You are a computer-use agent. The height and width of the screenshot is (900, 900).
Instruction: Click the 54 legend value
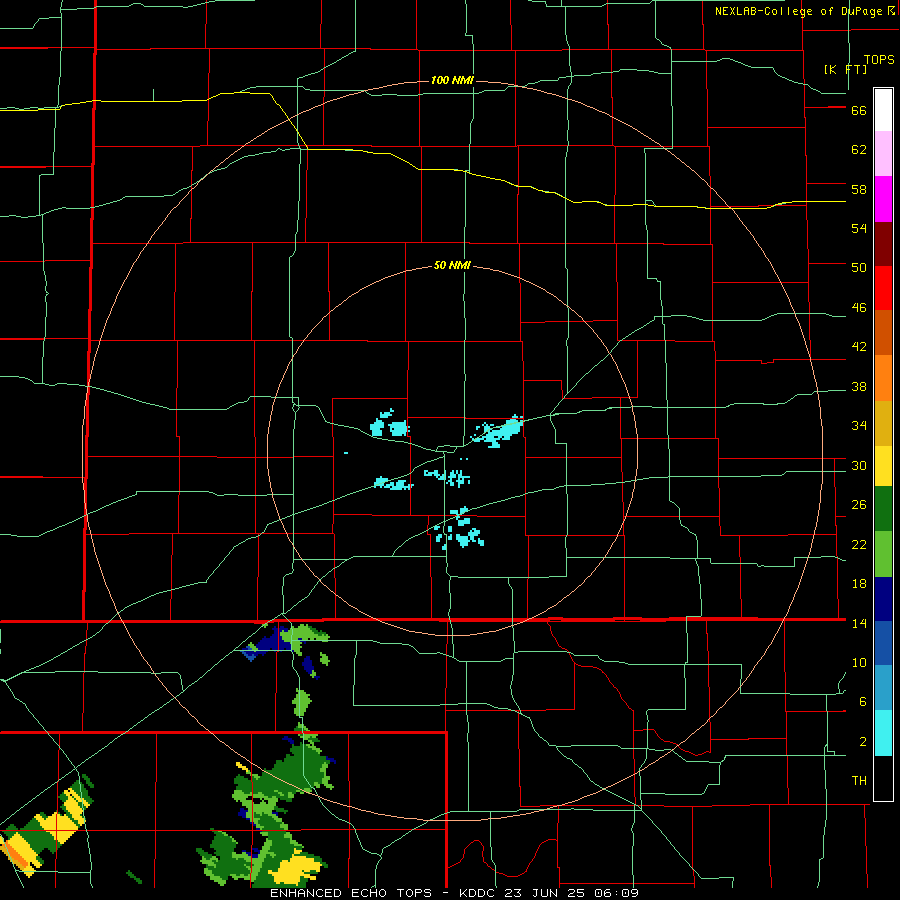(859, 228)
